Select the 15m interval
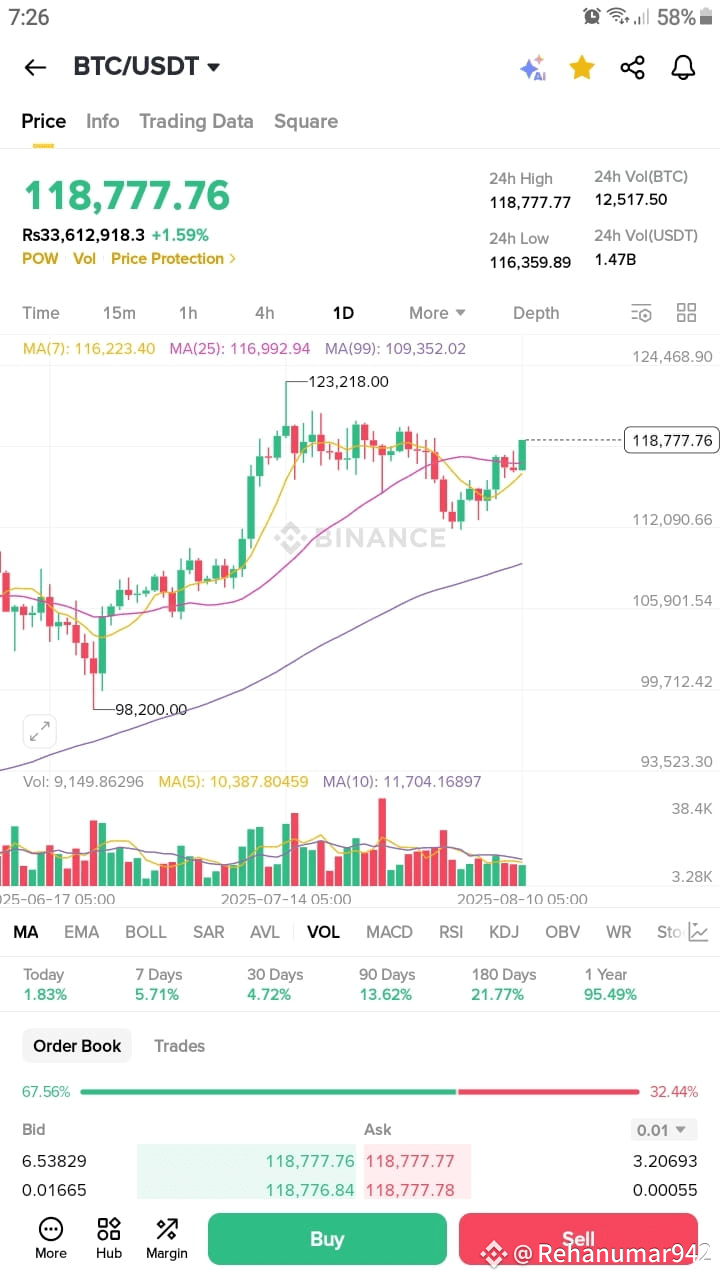The height and width of the screenshot is (1280, 720). [119, 313]
